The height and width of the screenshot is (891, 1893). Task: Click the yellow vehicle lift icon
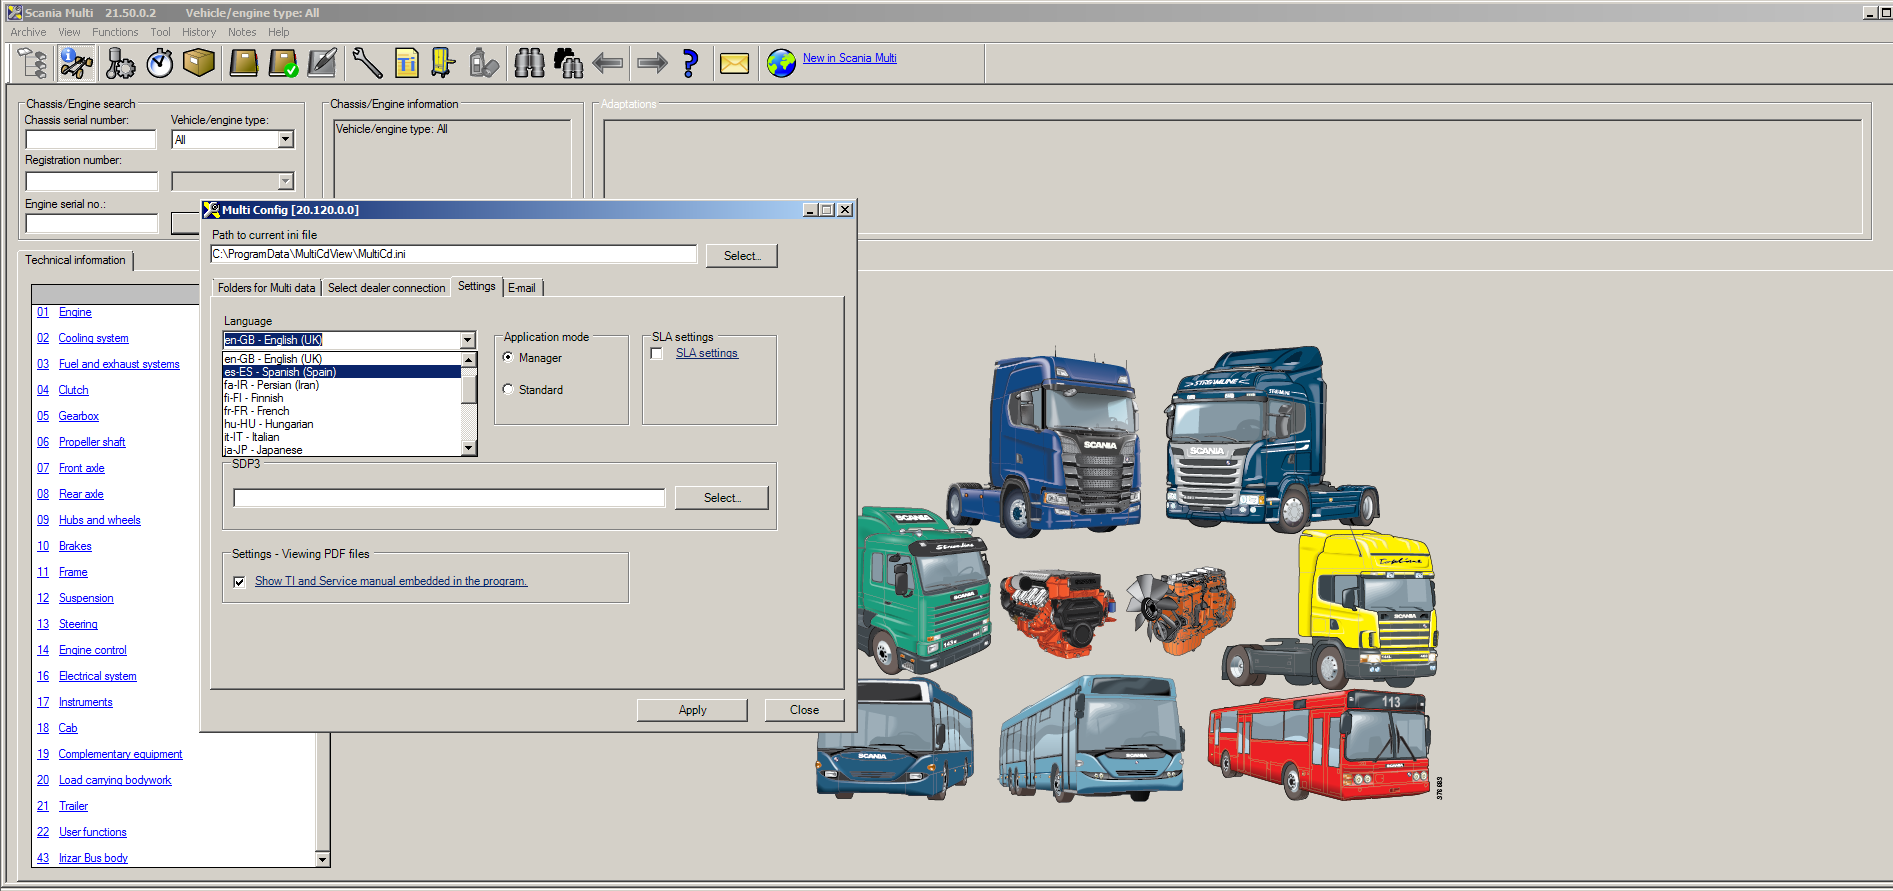point(443,63)
